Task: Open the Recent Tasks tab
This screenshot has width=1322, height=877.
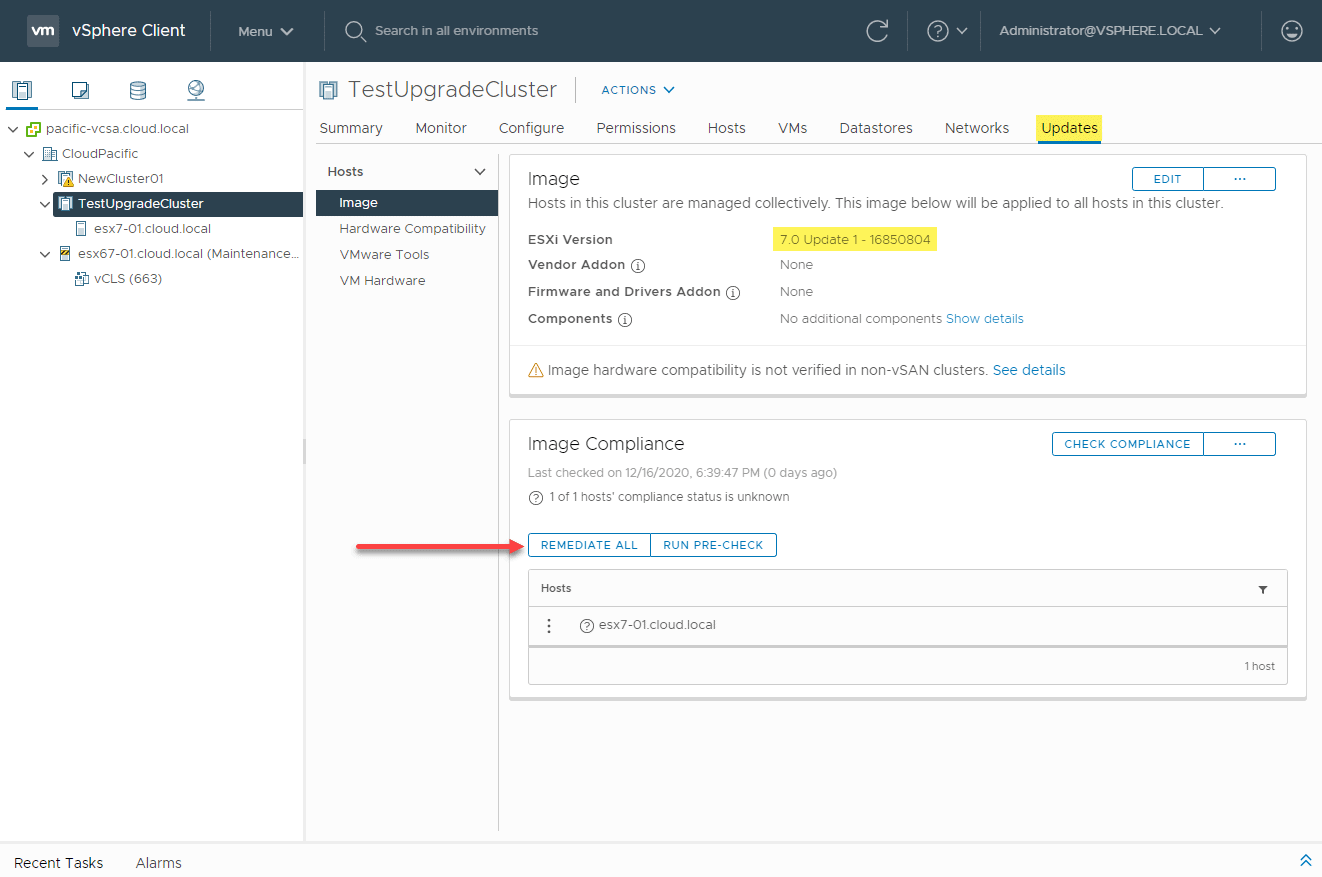Action: pyautogui.click(x=59, y=863)
